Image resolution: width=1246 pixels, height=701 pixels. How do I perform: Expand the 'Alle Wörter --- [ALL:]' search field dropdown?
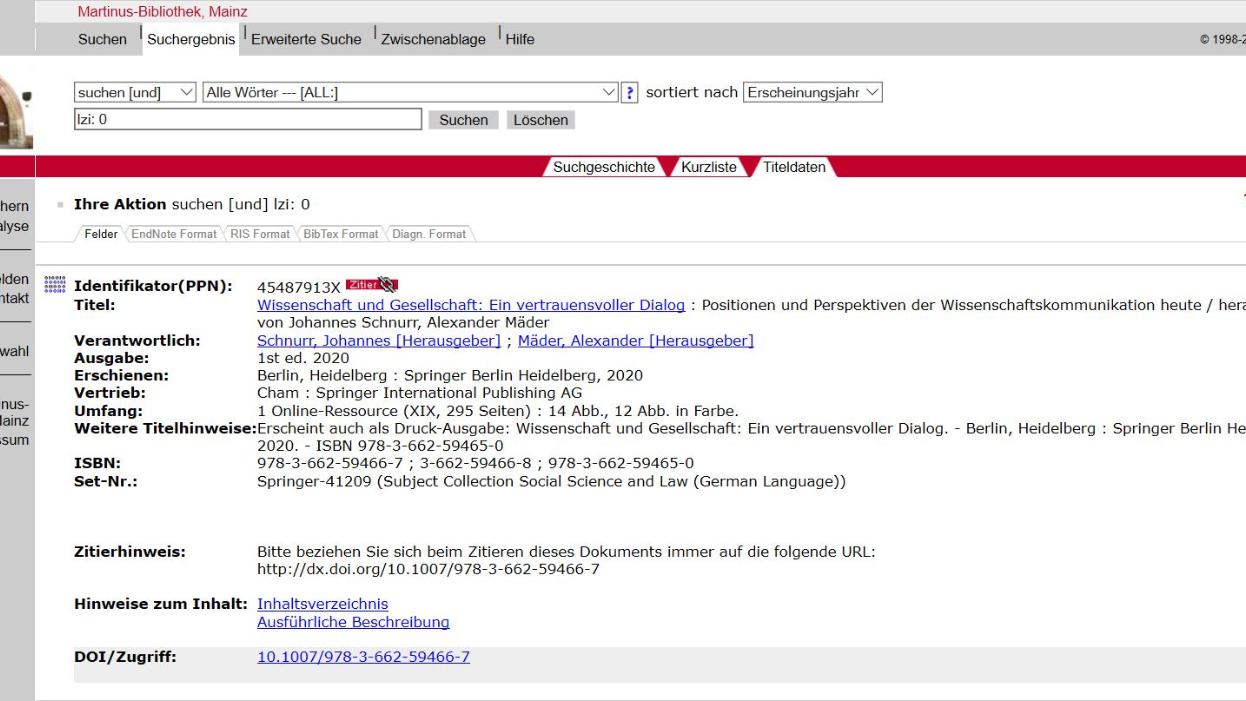pyautogui.click(x=411, y=93)
